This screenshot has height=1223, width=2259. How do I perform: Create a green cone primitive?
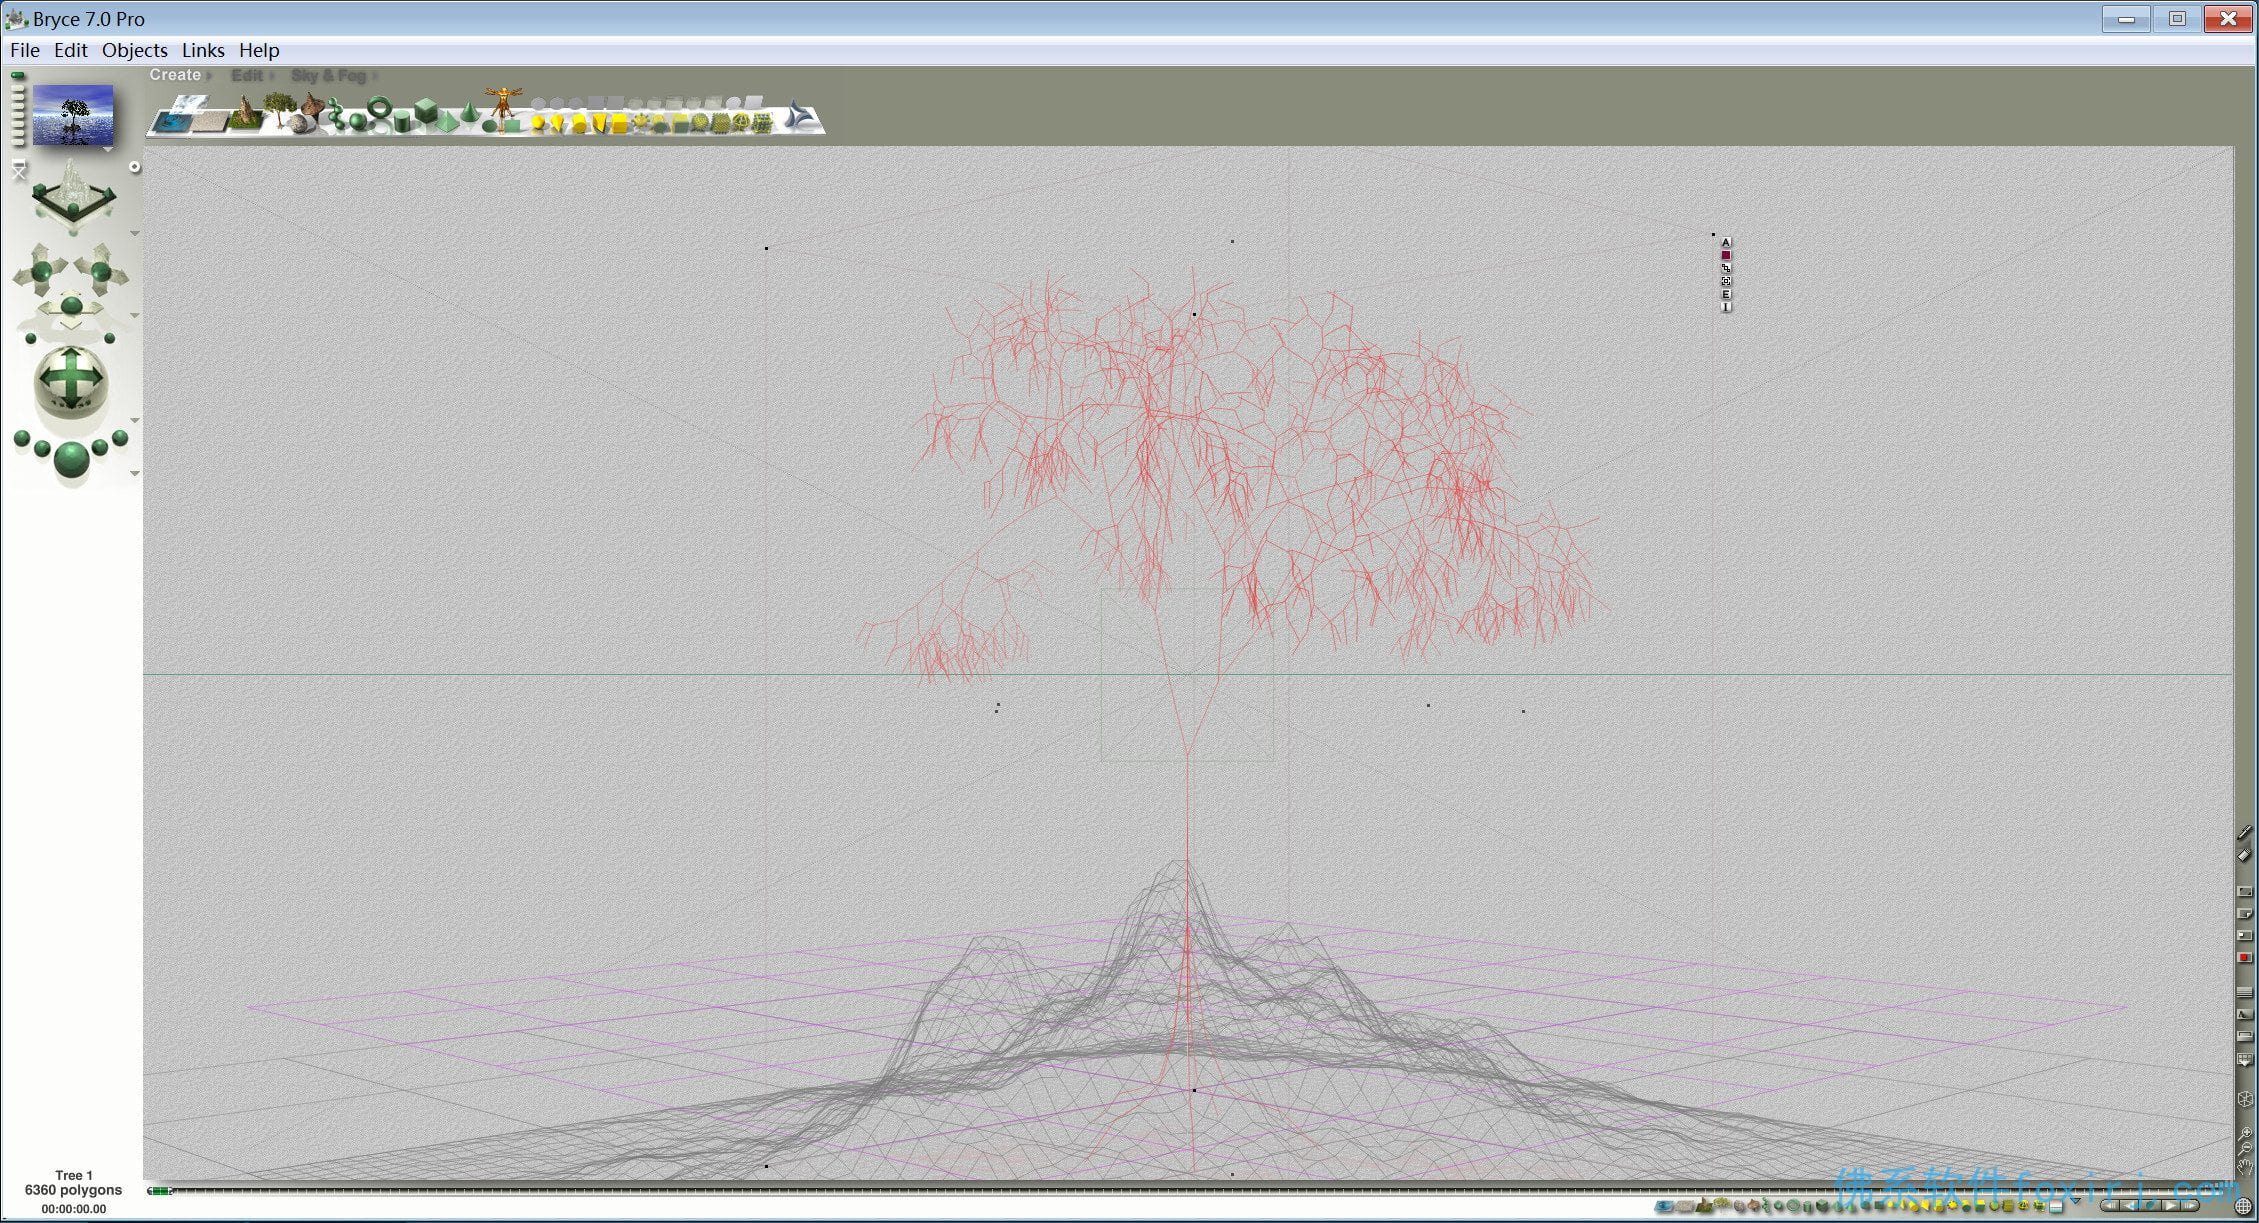(468, 110)
